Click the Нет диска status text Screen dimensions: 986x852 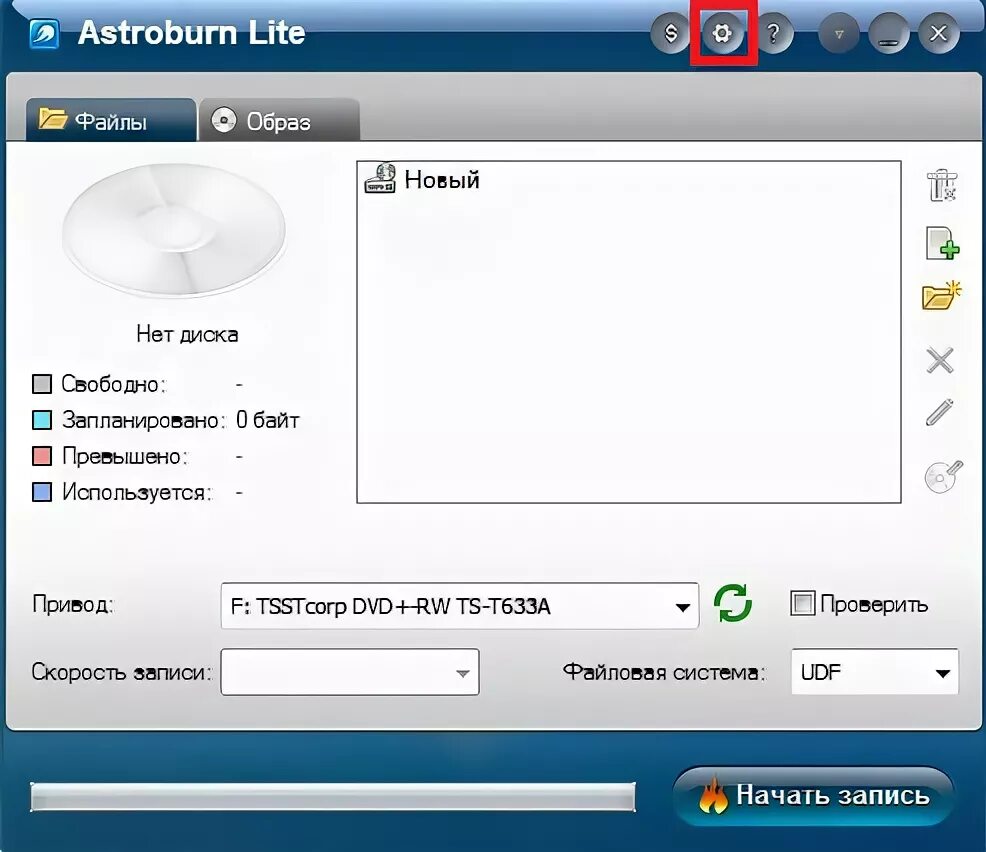[x=187, y=334]
